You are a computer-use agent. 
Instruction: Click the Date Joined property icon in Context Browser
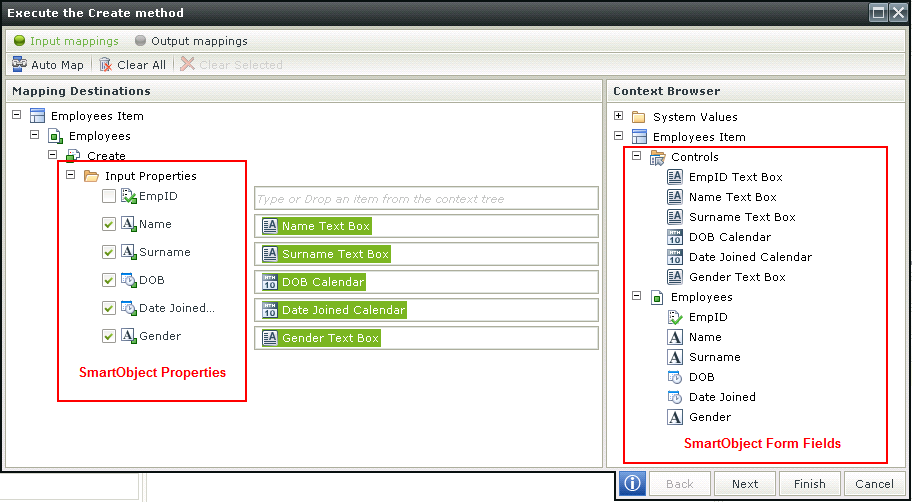coord(675,397)
